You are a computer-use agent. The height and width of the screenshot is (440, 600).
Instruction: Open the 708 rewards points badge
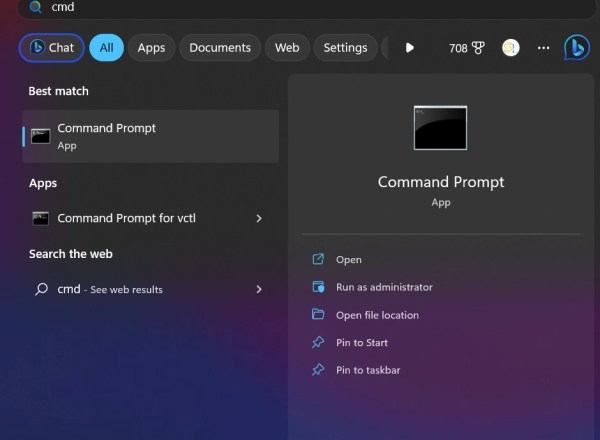click(467, 48)
